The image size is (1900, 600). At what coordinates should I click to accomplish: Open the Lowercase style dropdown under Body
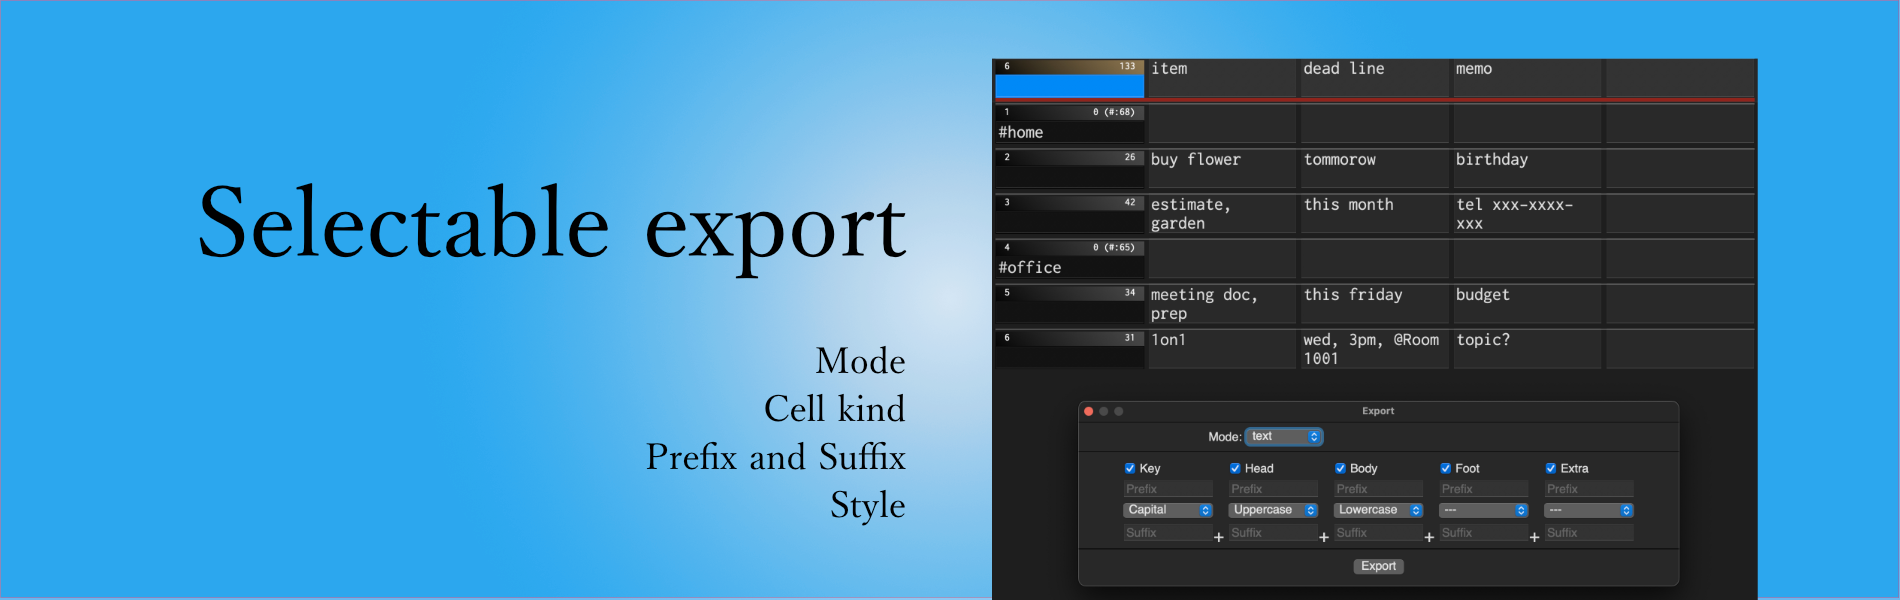1378,510
